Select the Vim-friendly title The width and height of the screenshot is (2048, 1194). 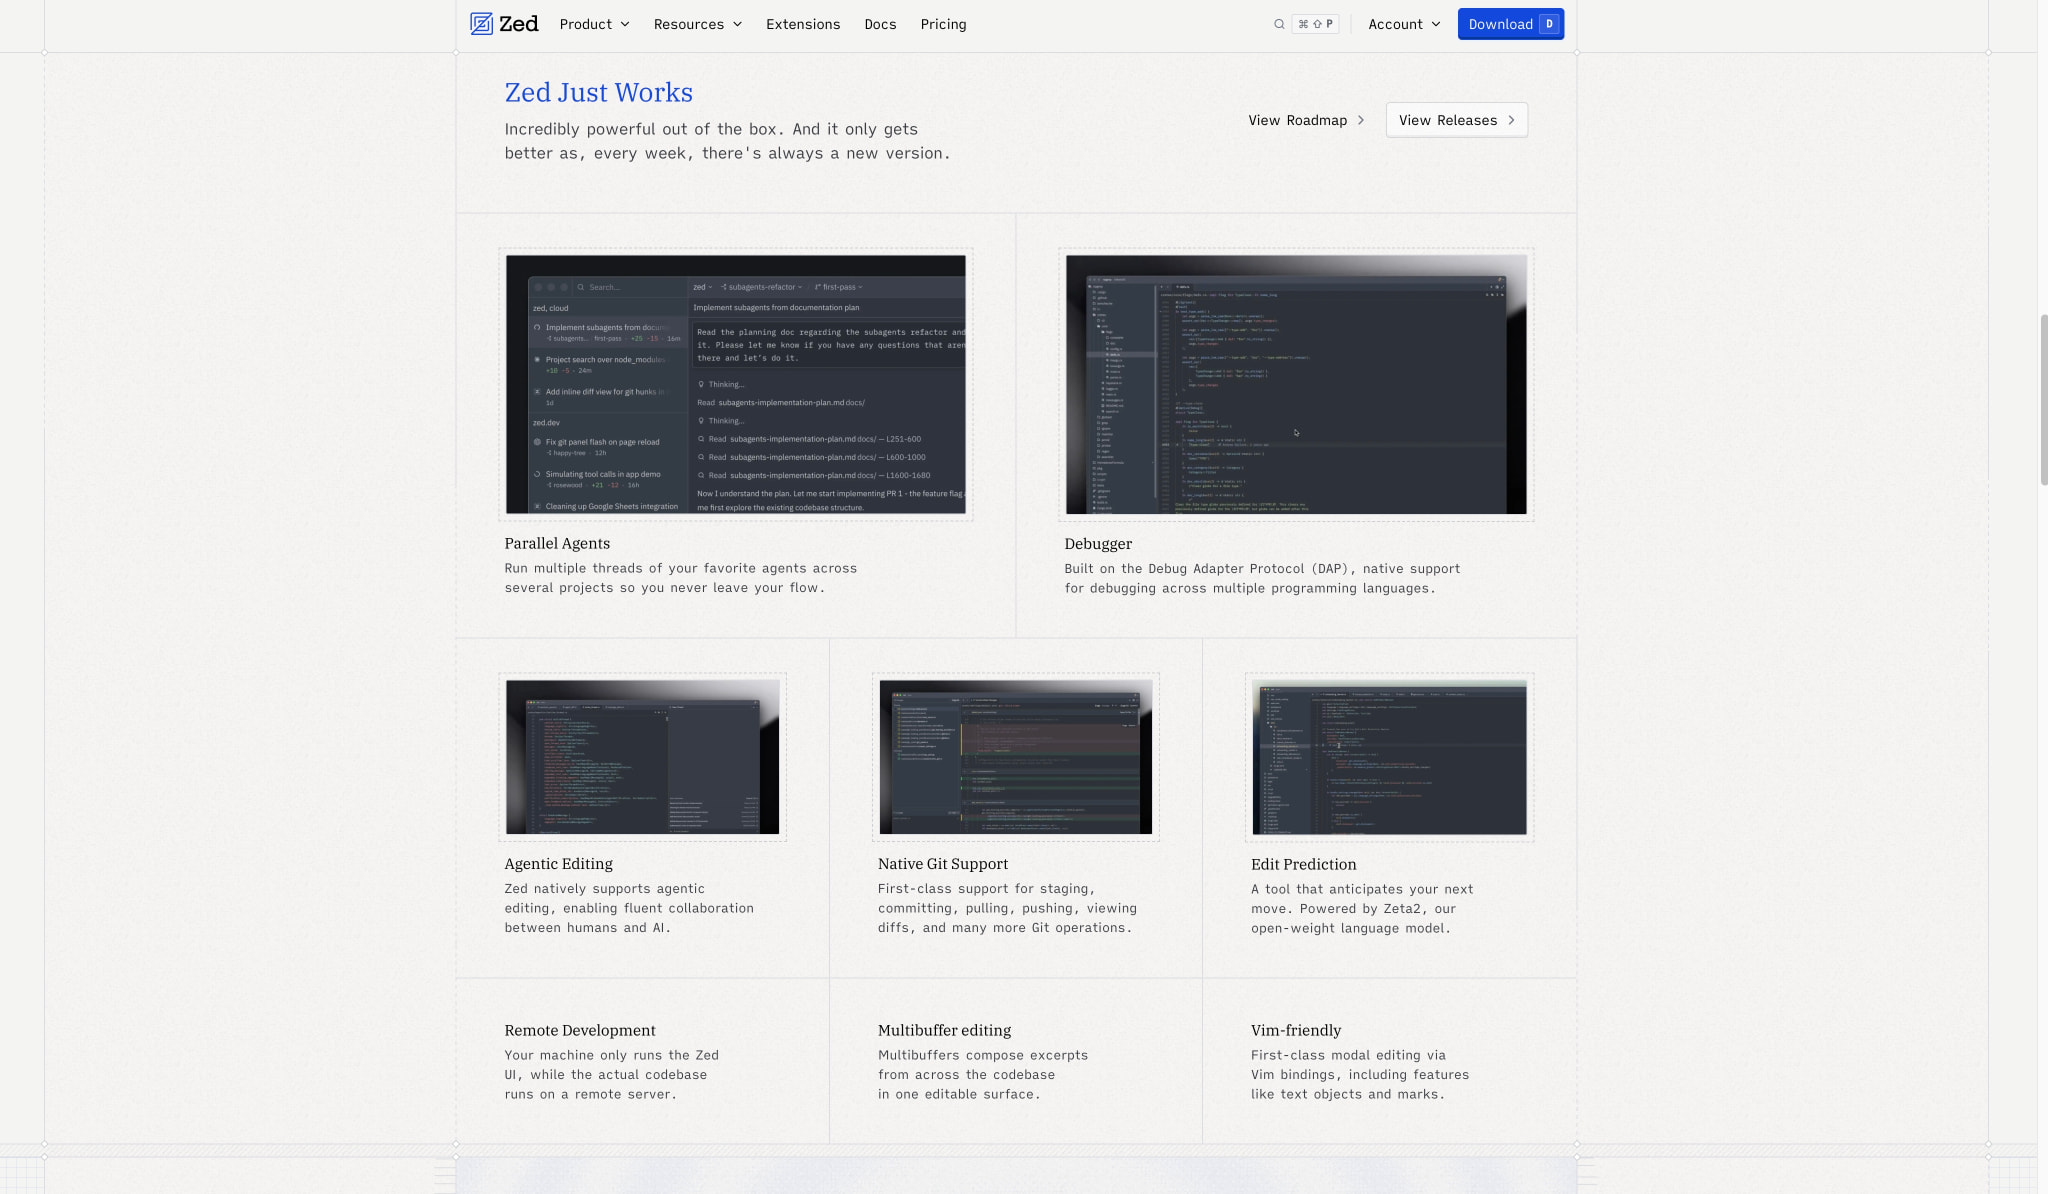pos(1296,1030)
